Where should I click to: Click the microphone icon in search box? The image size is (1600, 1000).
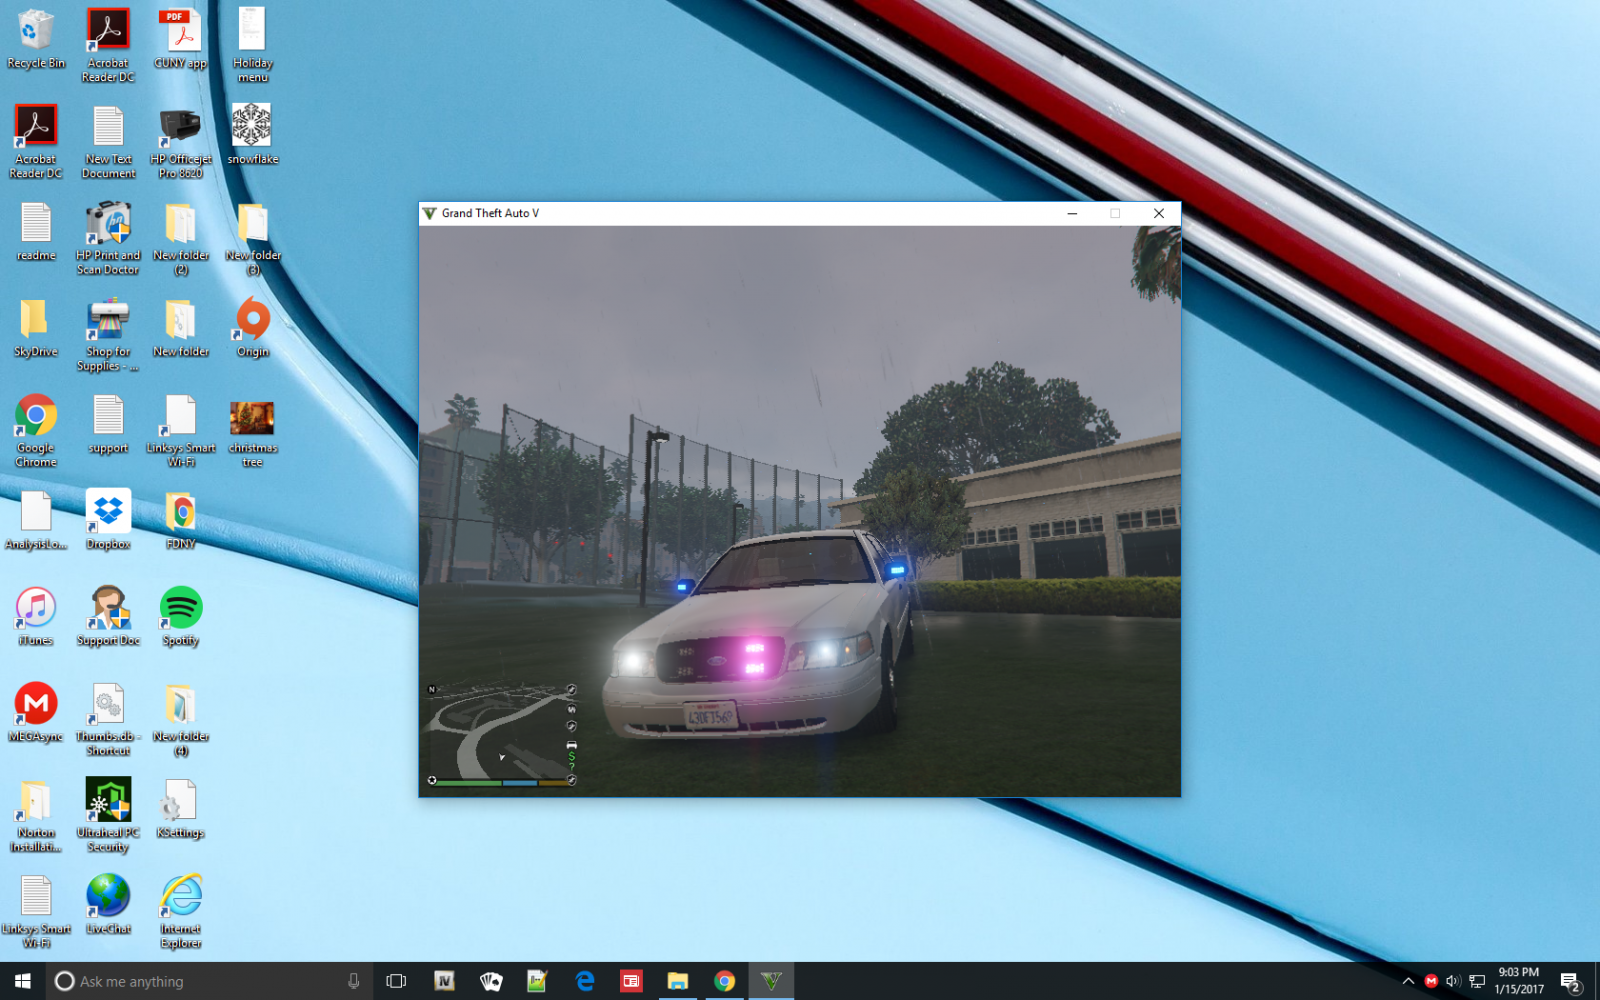[353, 981]
